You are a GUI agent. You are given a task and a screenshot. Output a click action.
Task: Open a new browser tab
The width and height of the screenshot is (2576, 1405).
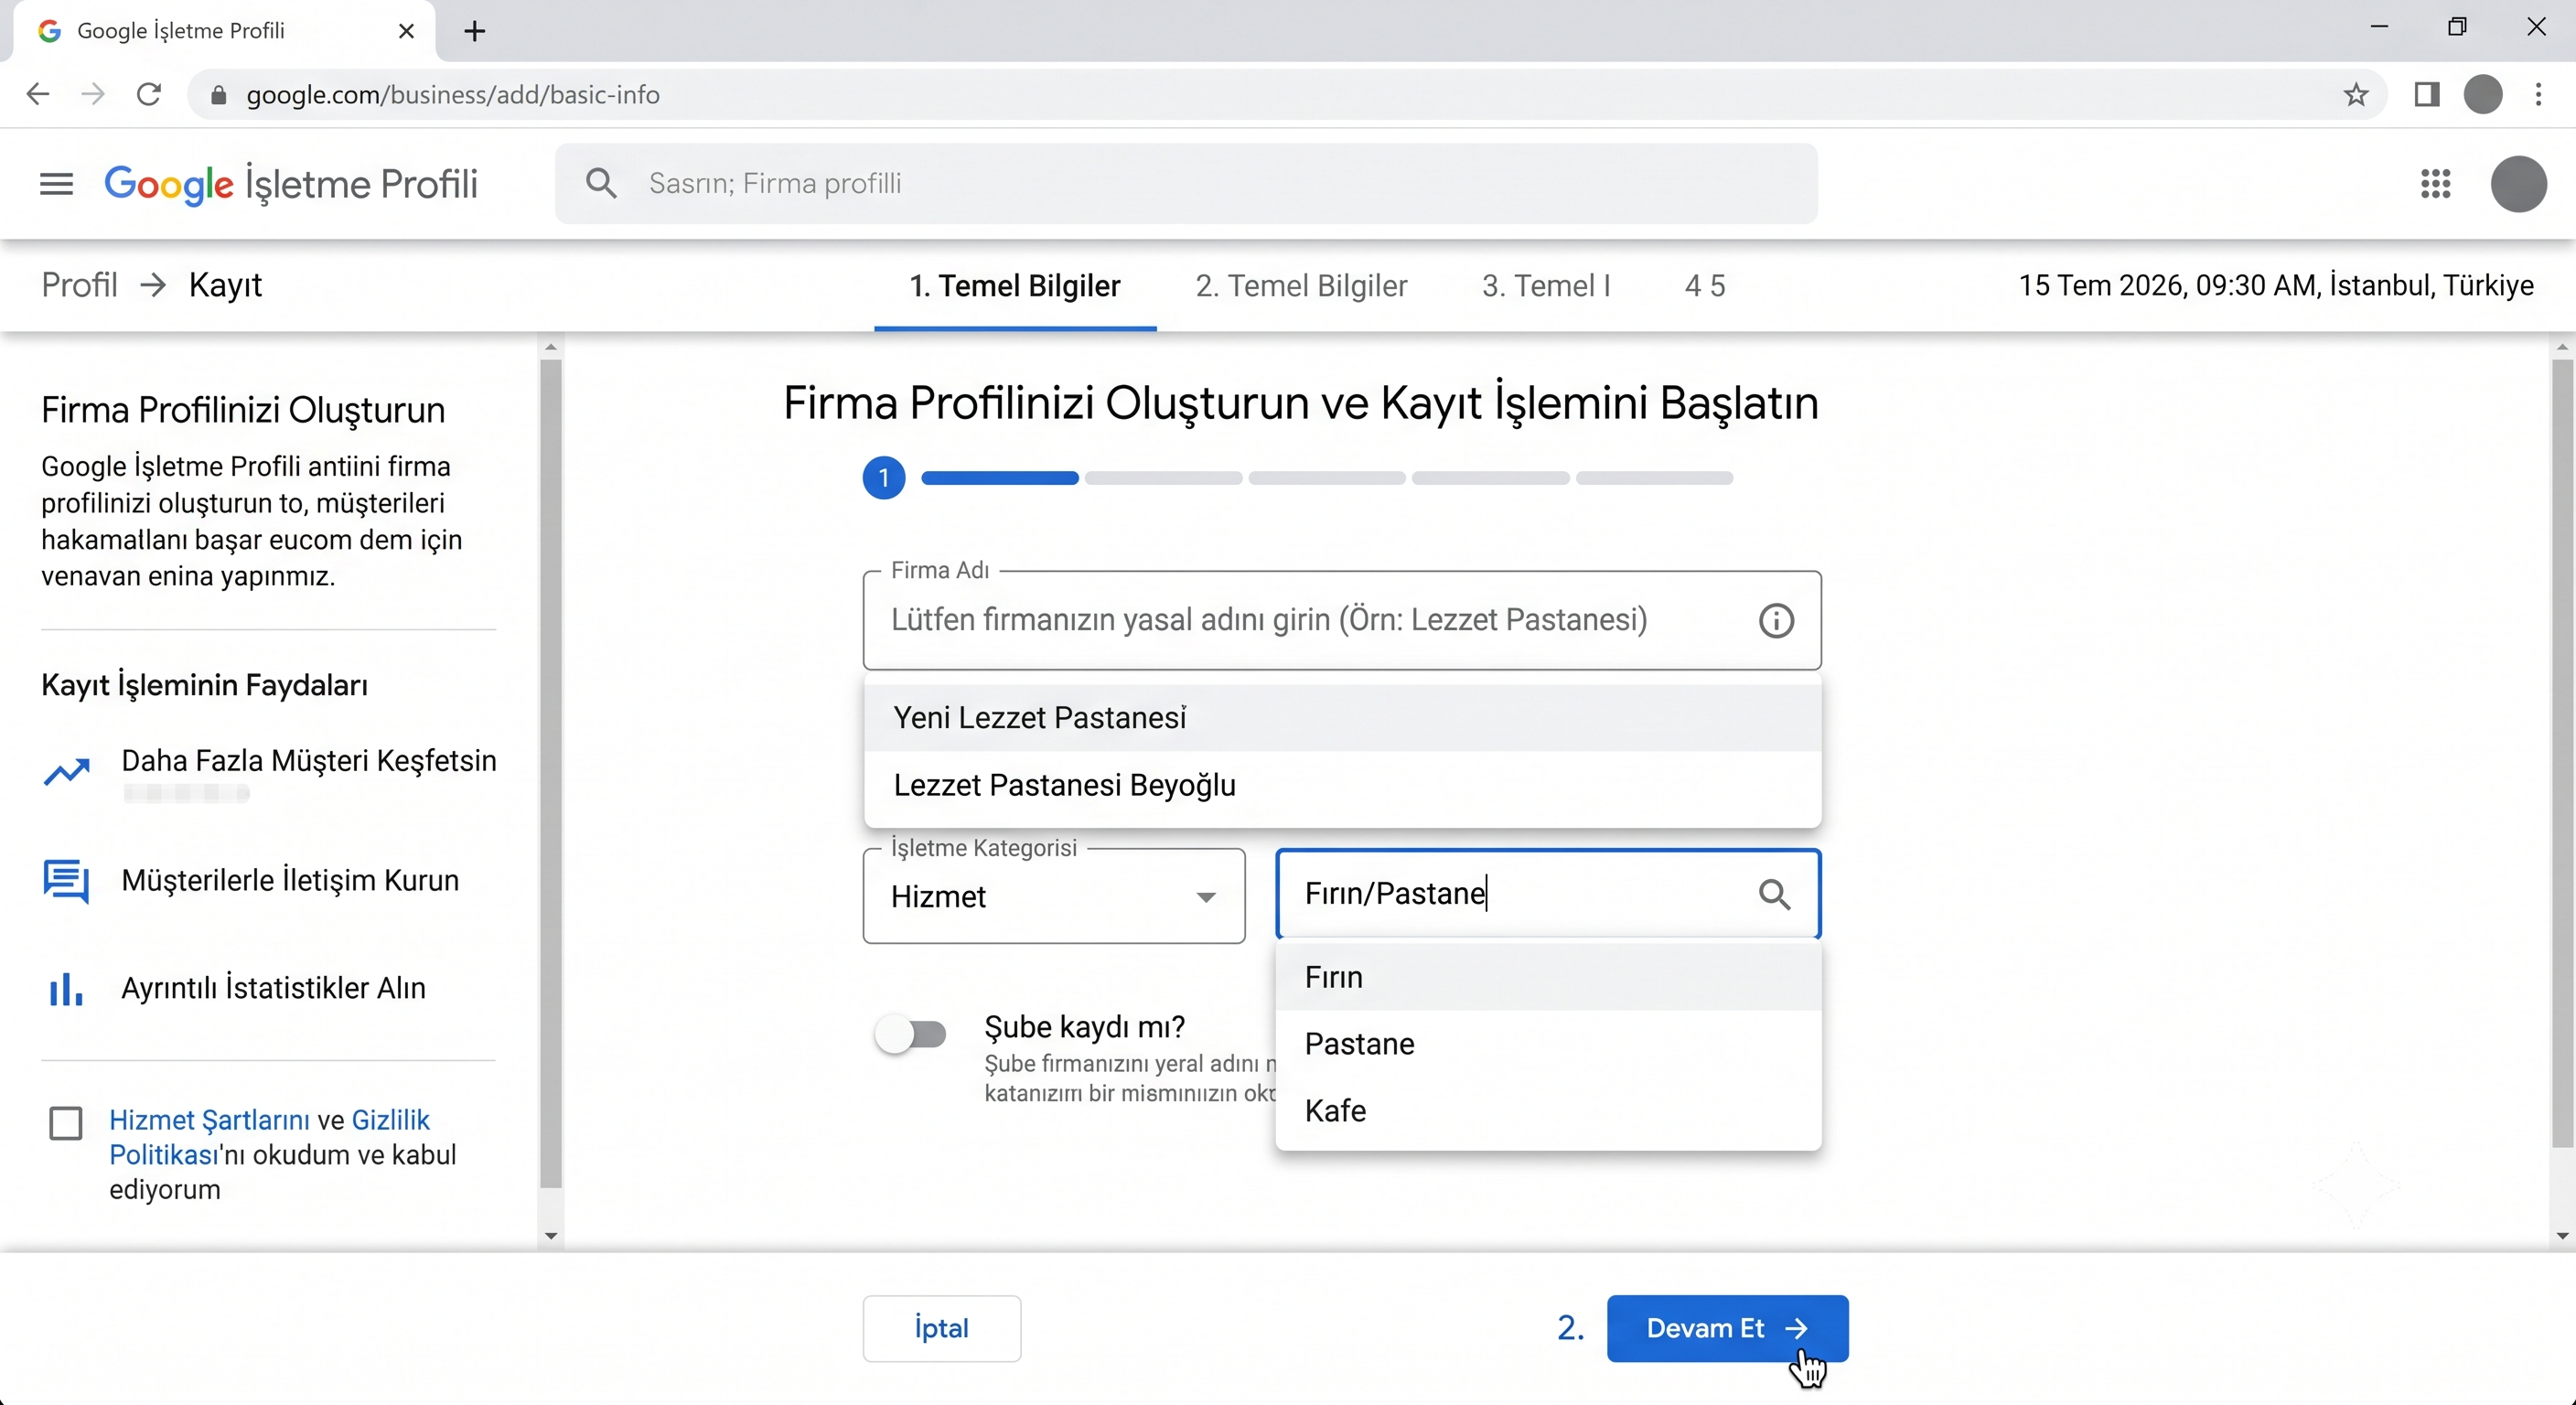point(475,31)
